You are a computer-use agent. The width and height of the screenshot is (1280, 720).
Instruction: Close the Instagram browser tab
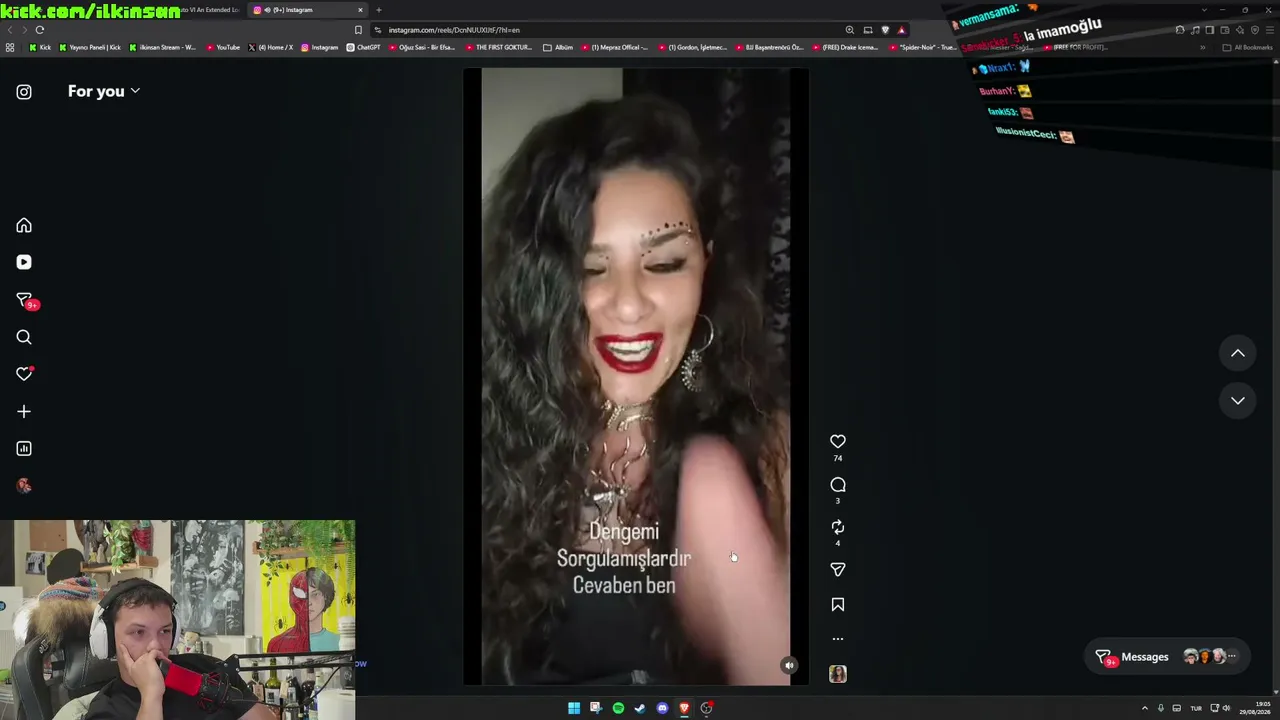click(360, 10)
